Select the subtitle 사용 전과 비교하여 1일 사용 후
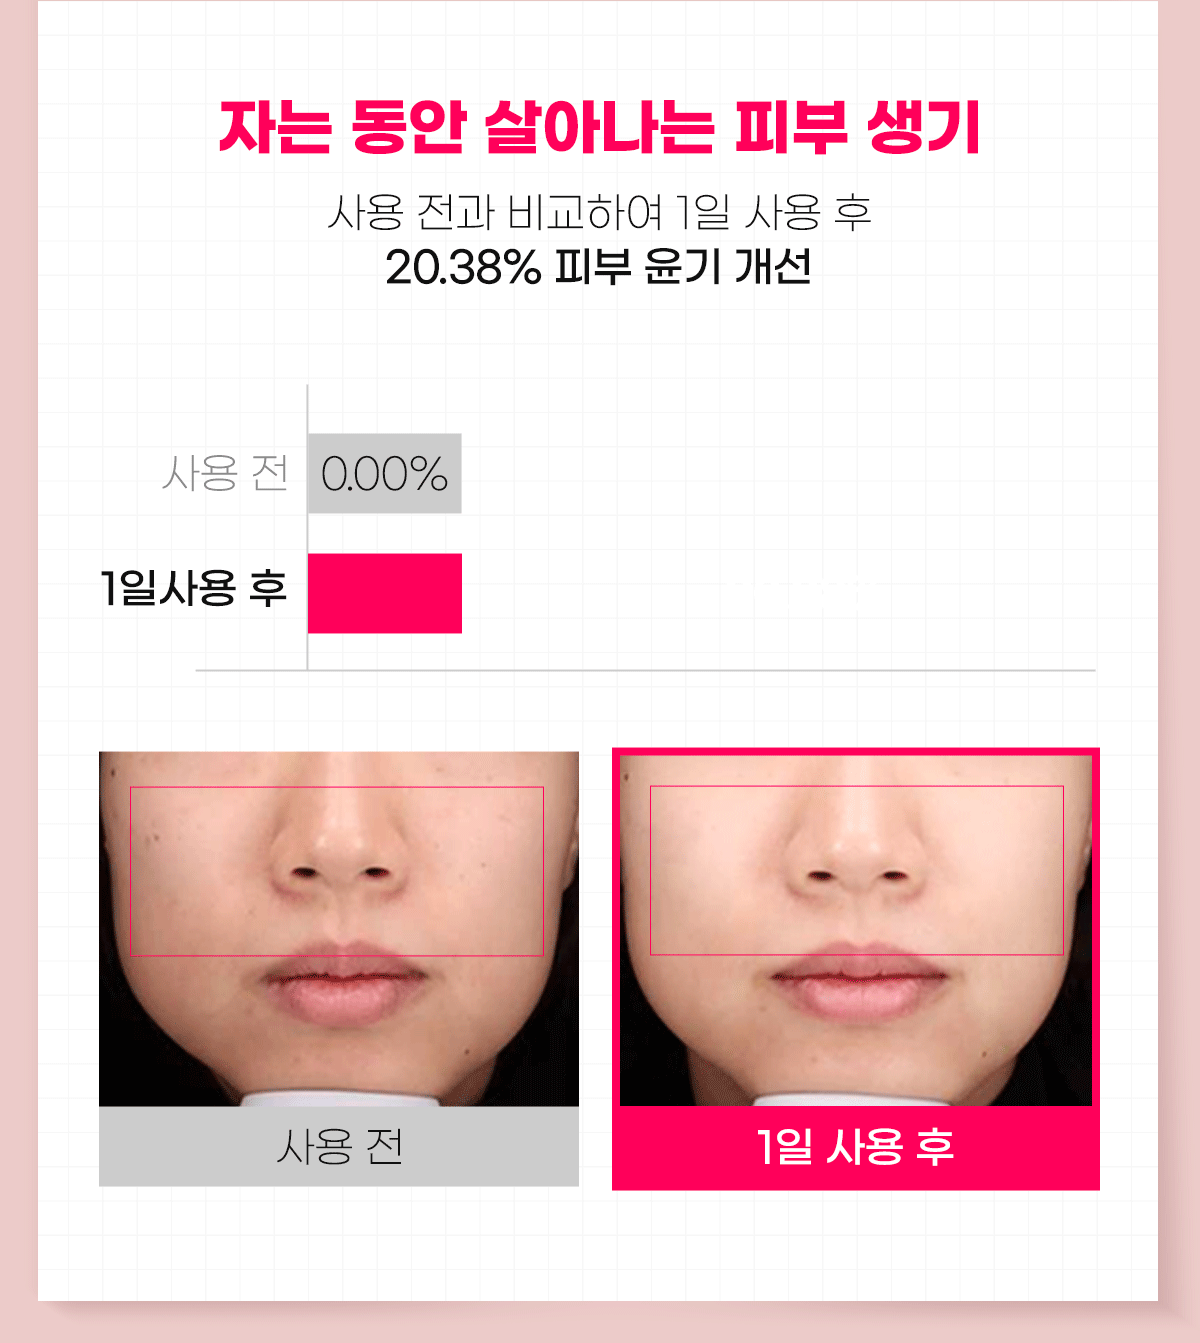 pos(599,211)
